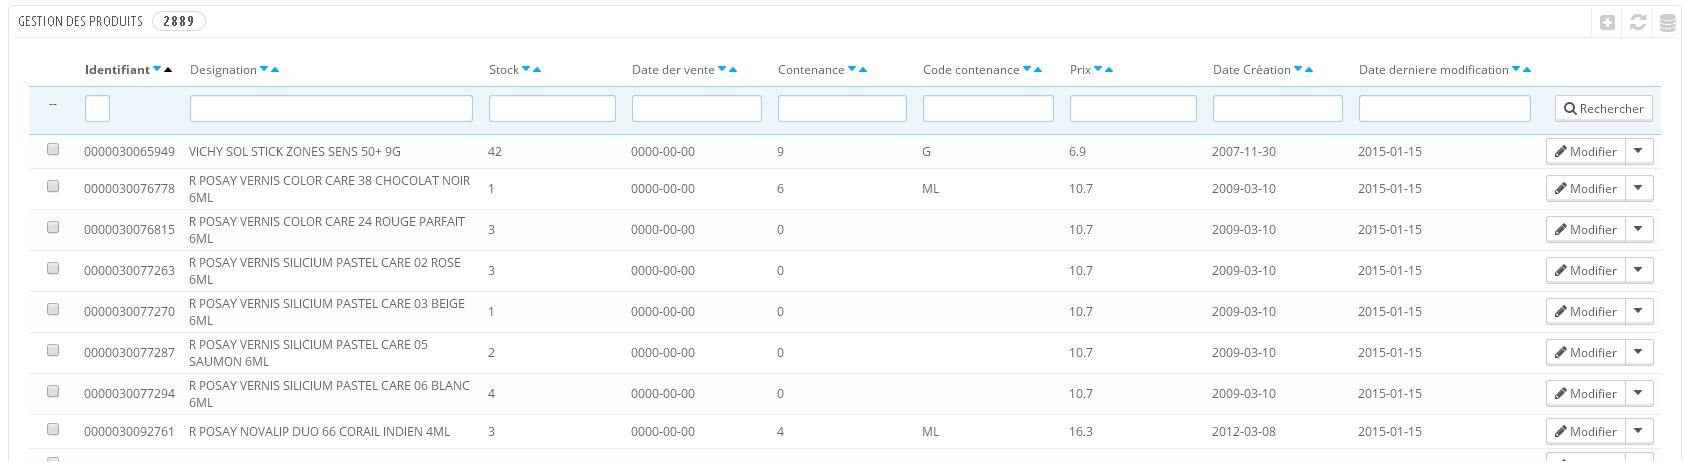This screenshot has height=463, width=1685.
Task: Click Modifier for PASTEL CARE 02 ROSE
Action: click(x=1586, y=270)
